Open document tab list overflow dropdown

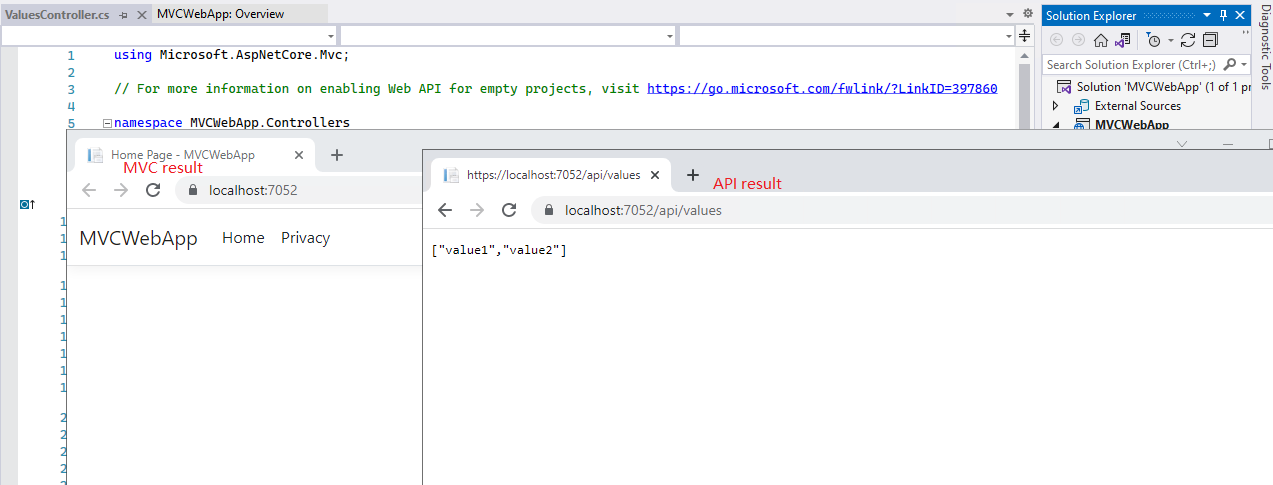(1009, 14)
